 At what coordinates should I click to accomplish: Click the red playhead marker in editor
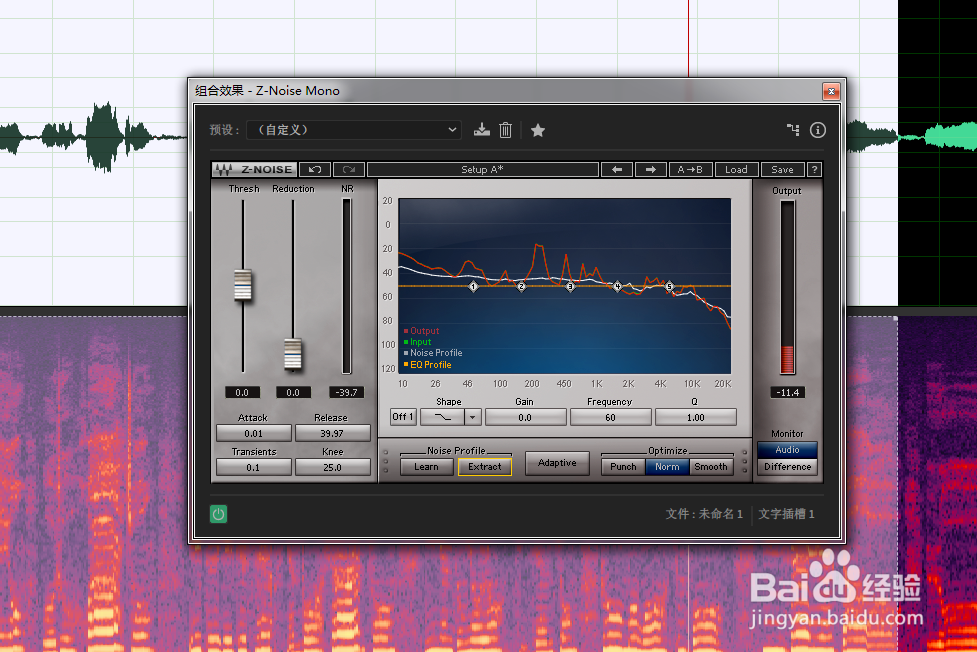coord(689,37)
